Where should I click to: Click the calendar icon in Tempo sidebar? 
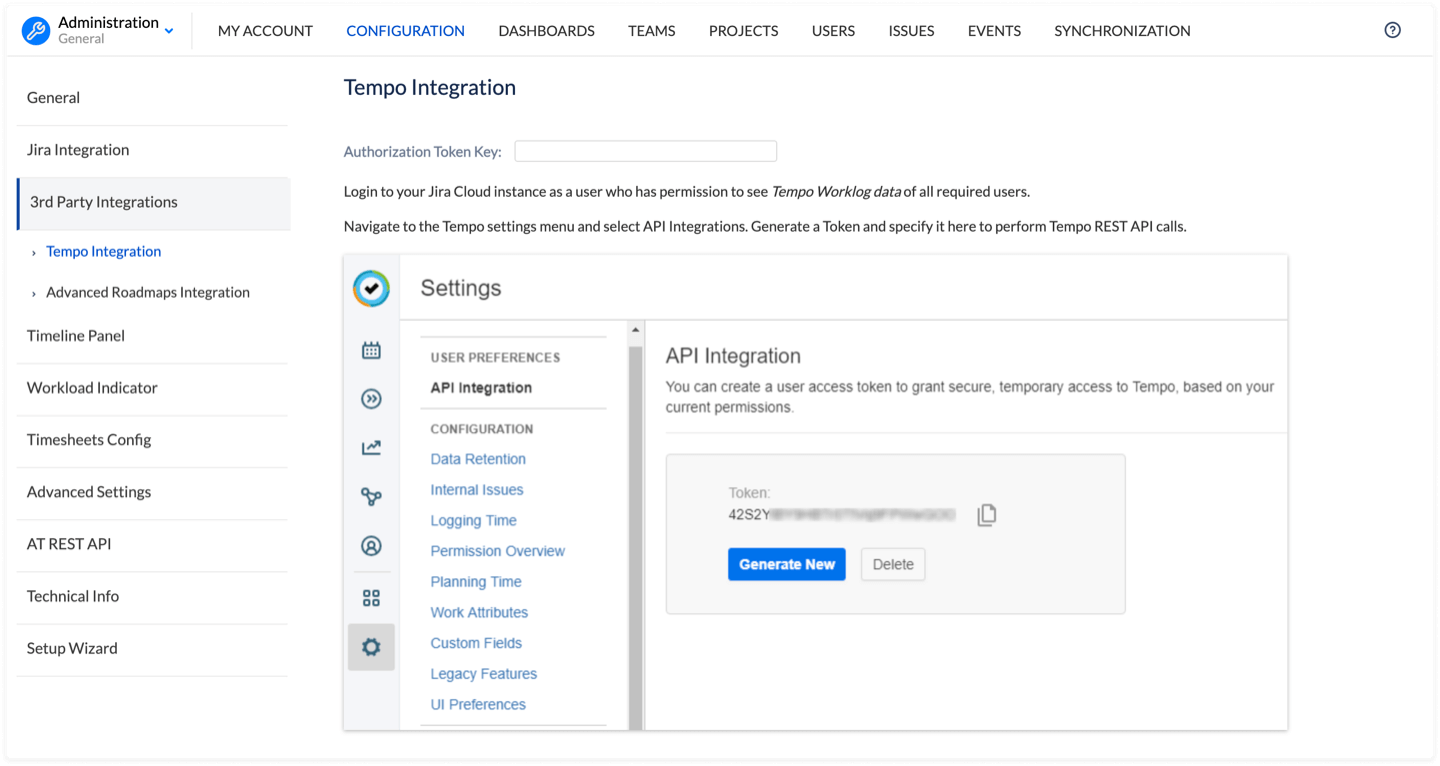tap(371, 350)
